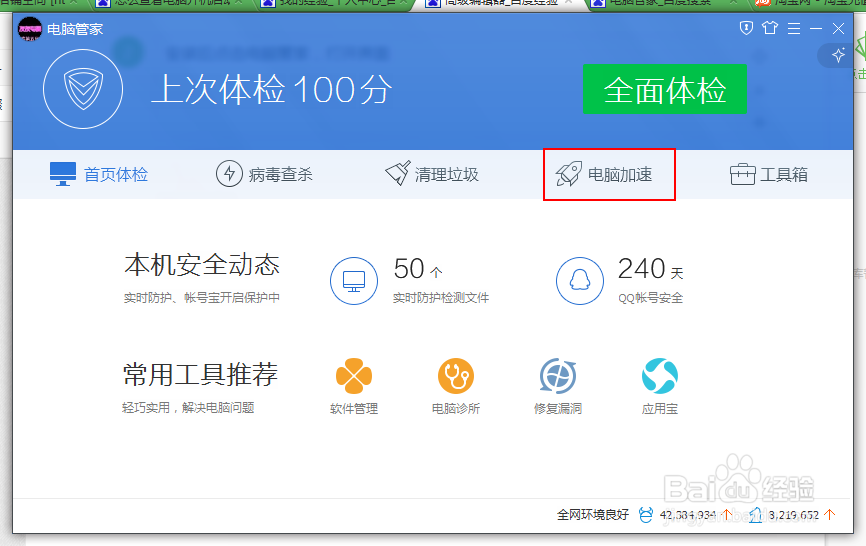Click the 全面体检 green button
Screen dimensions: 866x546
pyautogui.click(x=664, y=89)
